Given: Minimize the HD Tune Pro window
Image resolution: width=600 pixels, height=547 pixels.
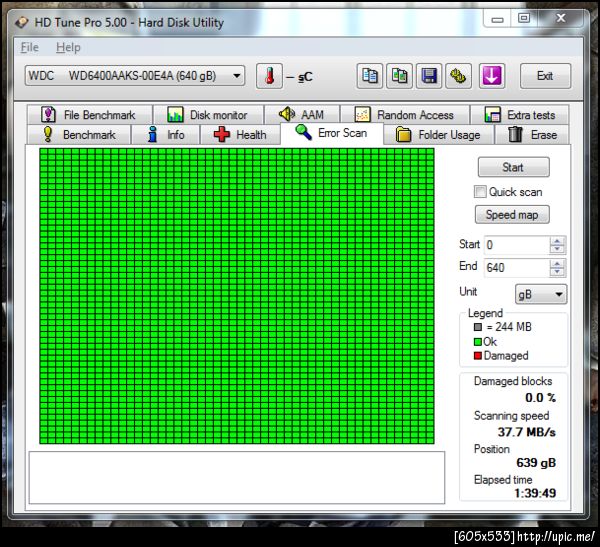Looking at the screenshot, I should click(x=497, y=19).
